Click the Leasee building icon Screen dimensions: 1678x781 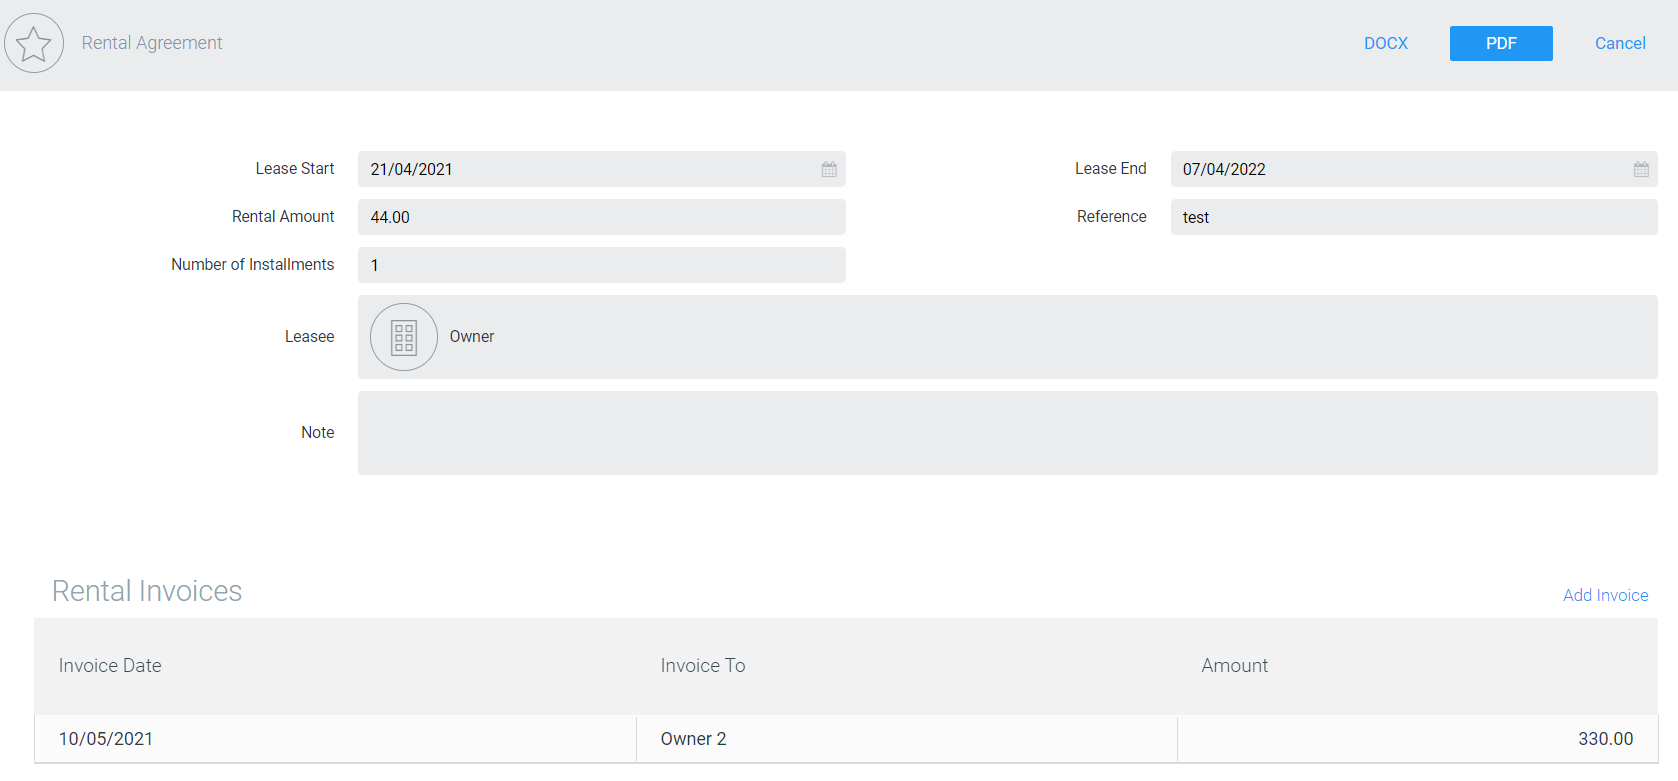click(x=404, y=337)
